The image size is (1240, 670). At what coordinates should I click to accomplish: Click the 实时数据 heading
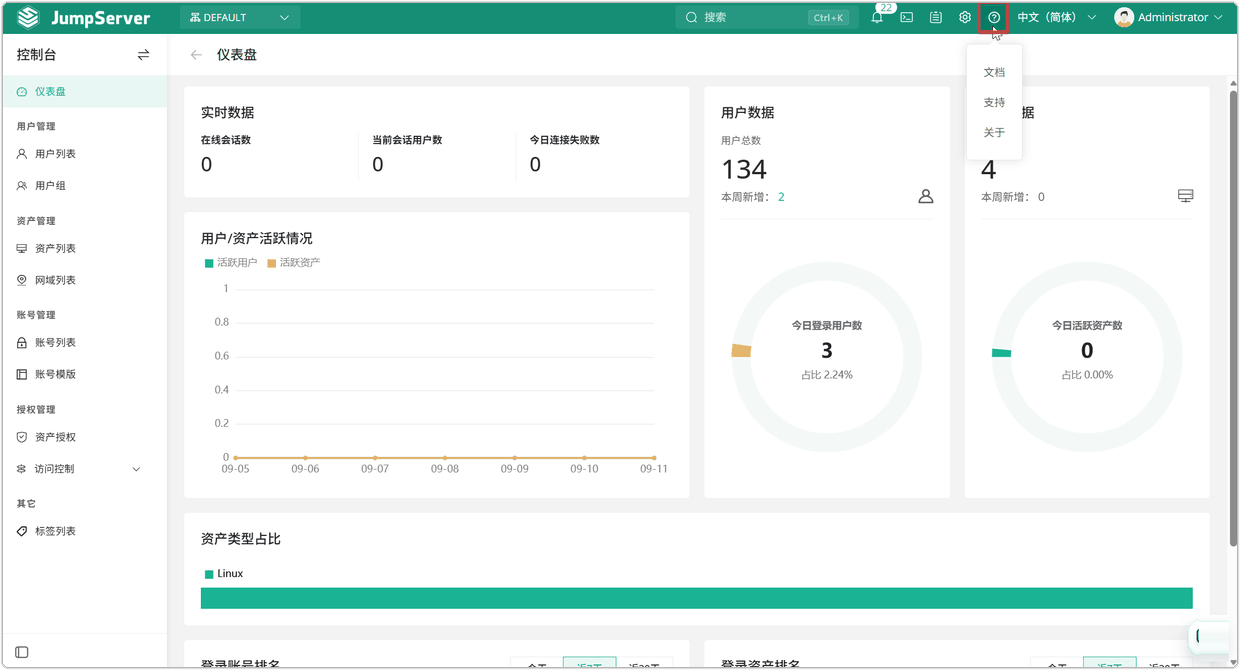228,113
